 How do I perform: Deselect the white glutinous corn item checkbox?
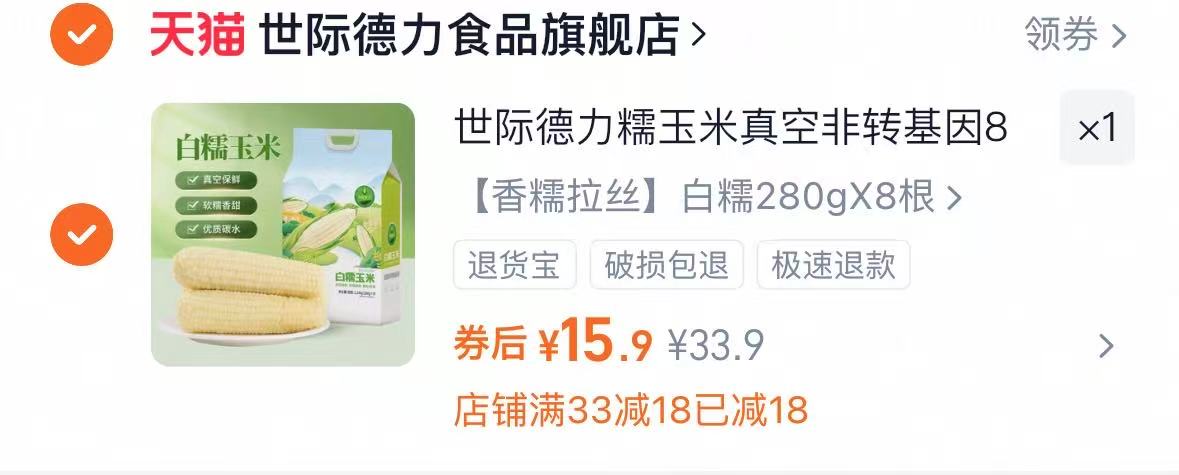click(81, 234)
